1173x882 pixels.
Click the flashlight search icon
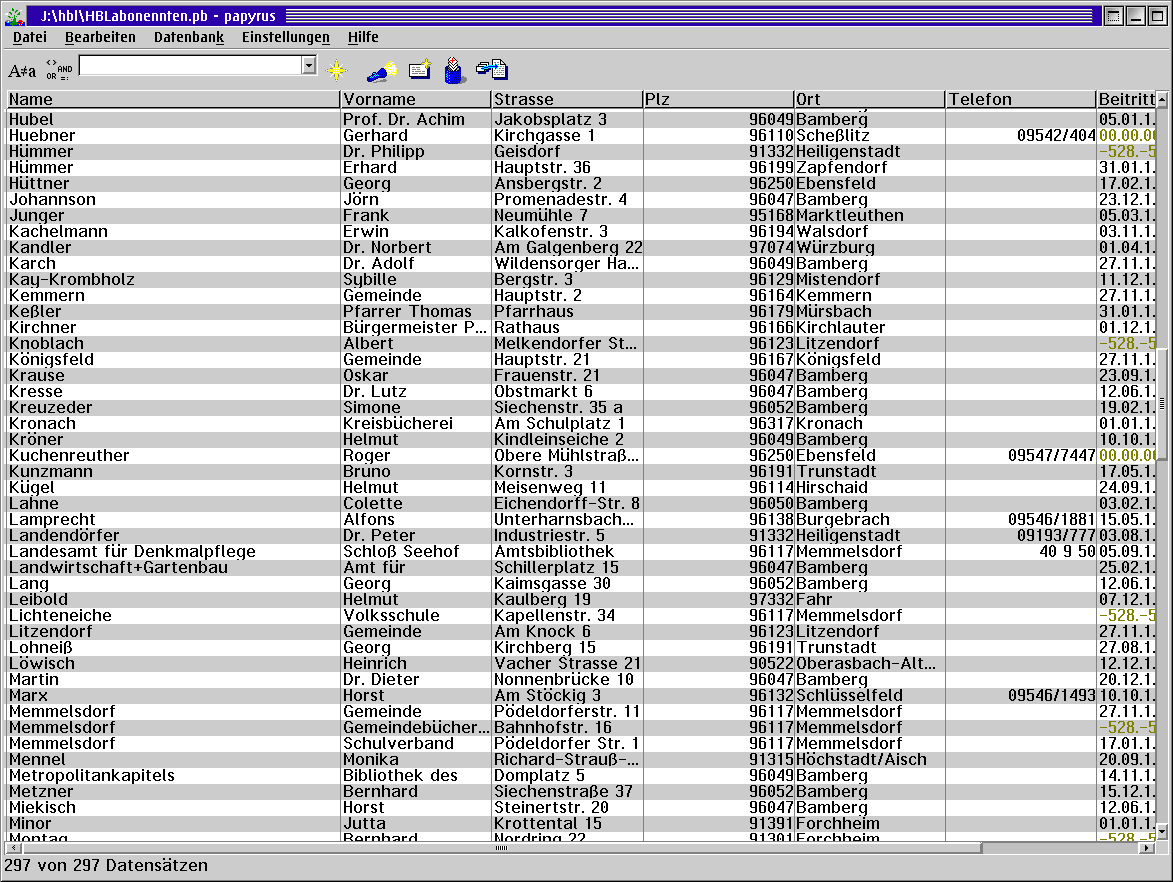382,71
